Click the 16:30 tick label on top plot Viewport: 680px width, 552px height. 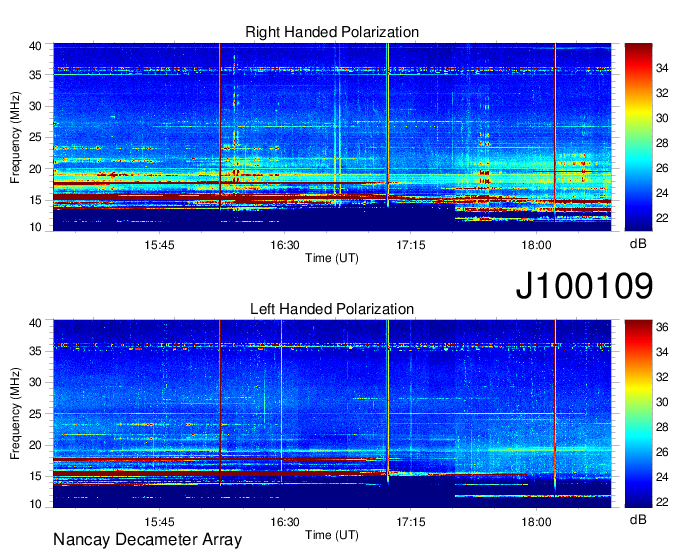[285, 245]
